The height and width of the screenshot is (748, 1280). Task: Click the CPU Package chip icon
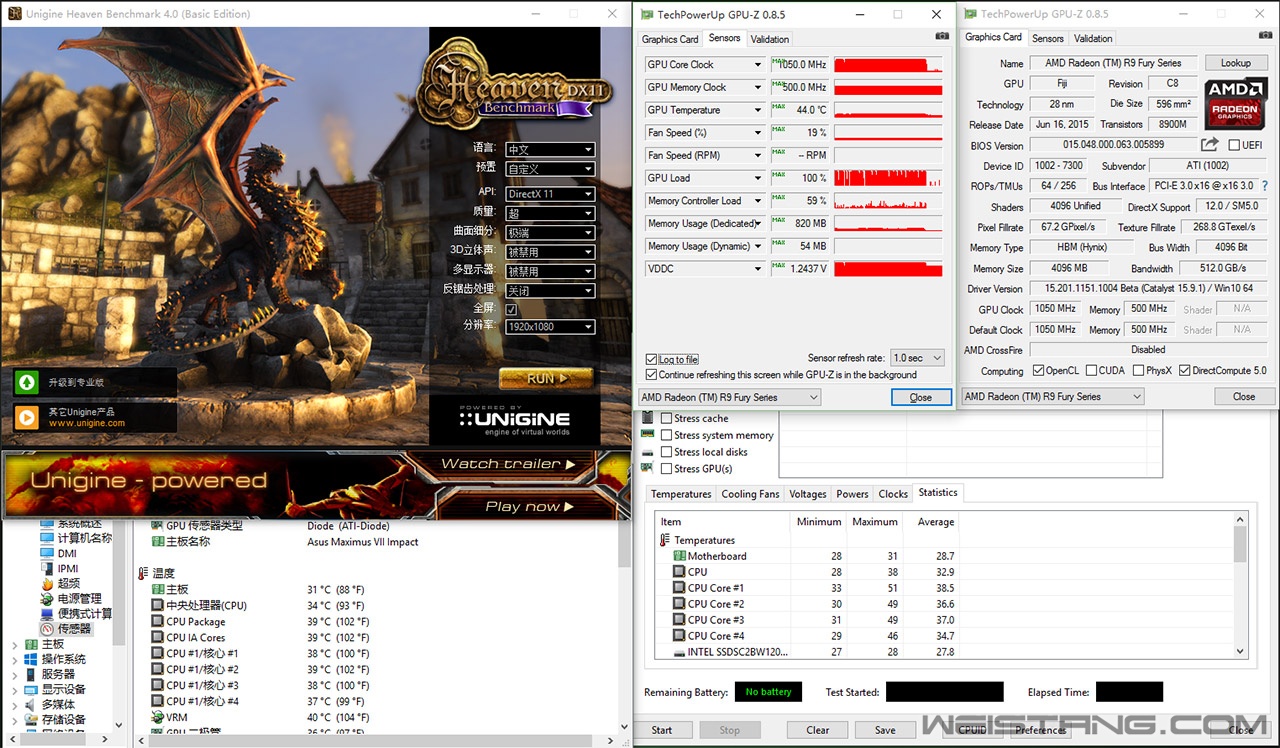point(157,621)
